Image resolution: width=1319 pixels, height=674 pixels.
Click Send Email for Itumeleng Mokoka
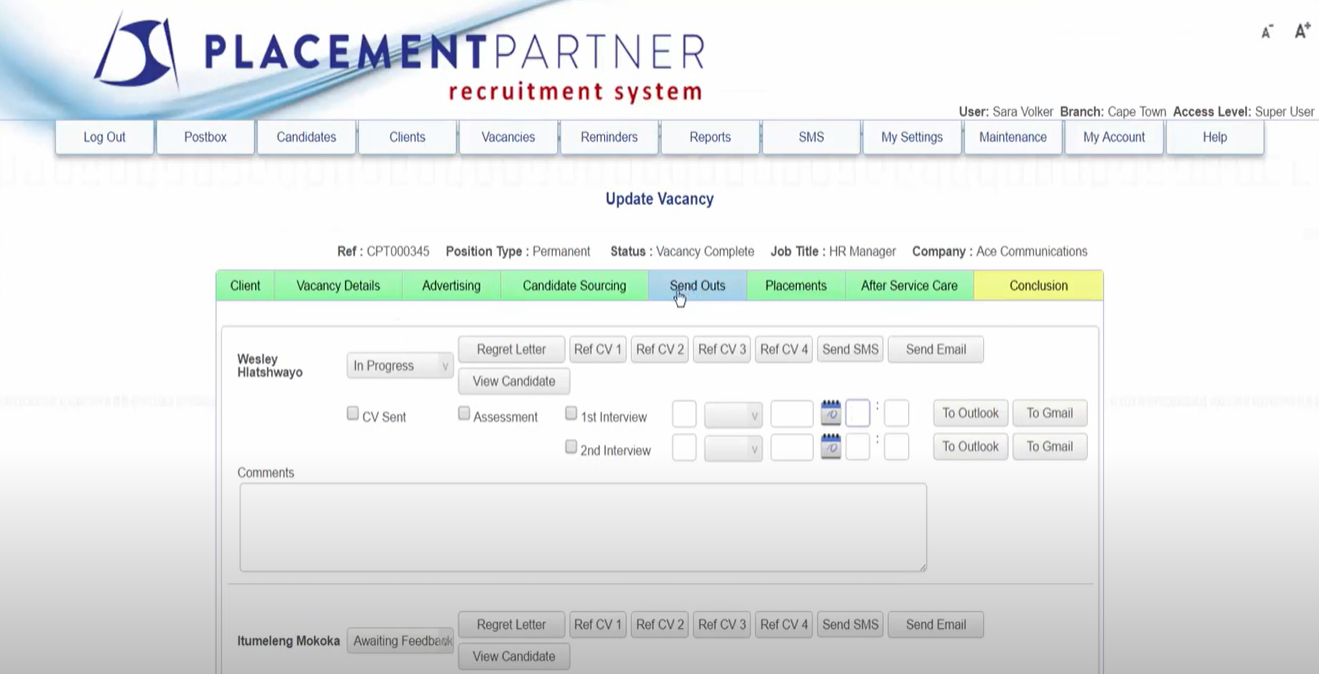(x=934, y=624)
